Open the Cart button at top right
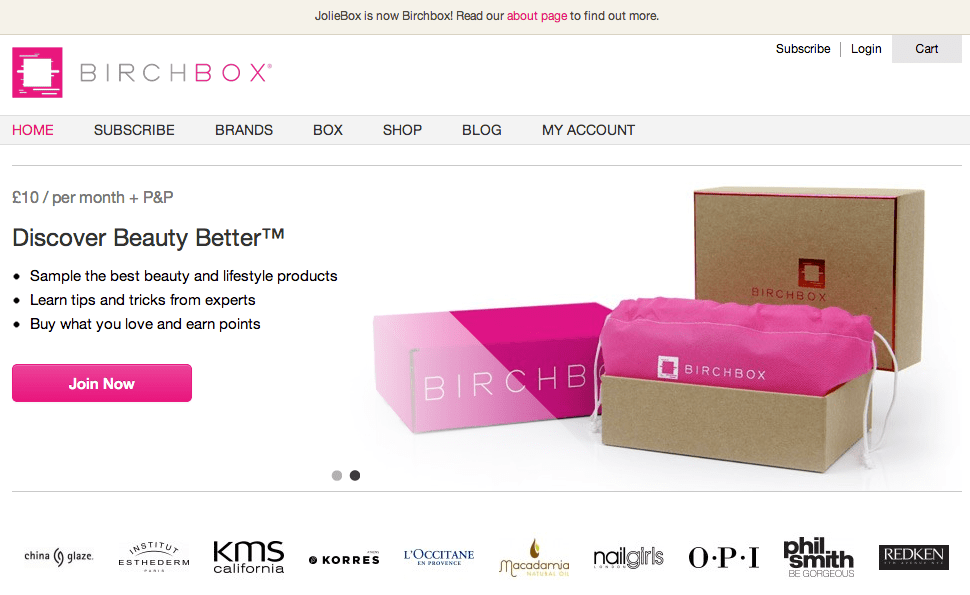 (927, 49)
